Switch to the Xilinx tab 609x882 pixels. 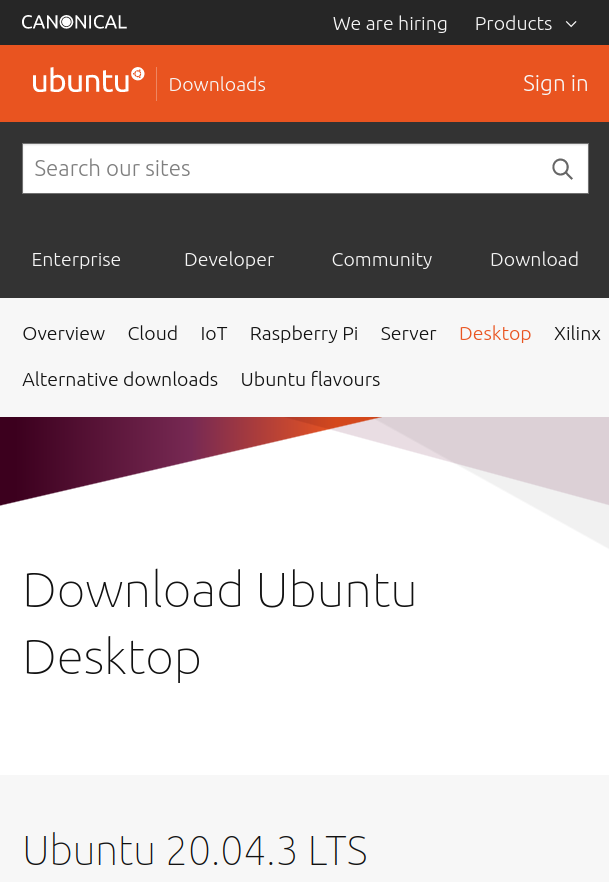click(x=577, y=334)
